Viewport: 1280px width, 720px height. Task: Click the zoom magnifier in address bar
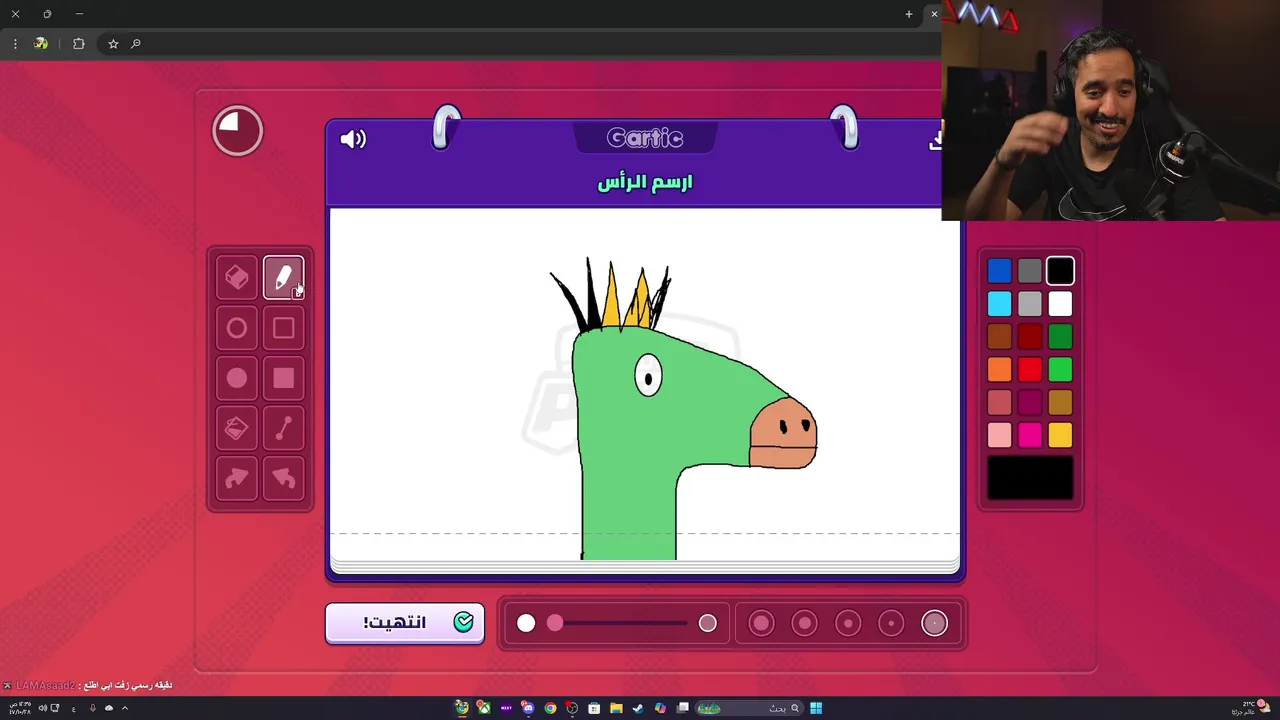click(x=136, y=44)
